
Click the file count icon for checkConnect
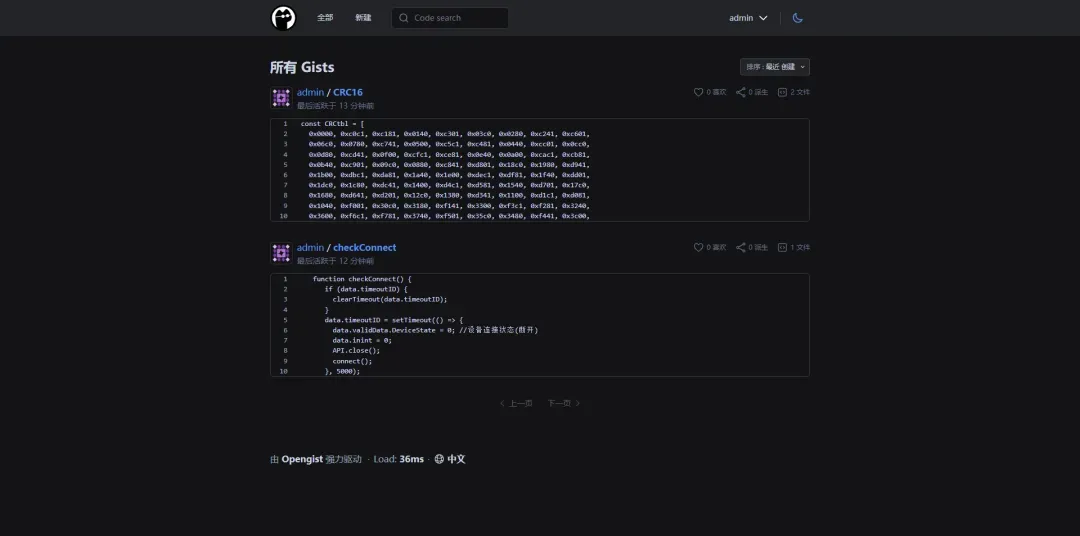pyautogui.click(x=784, y=247)
